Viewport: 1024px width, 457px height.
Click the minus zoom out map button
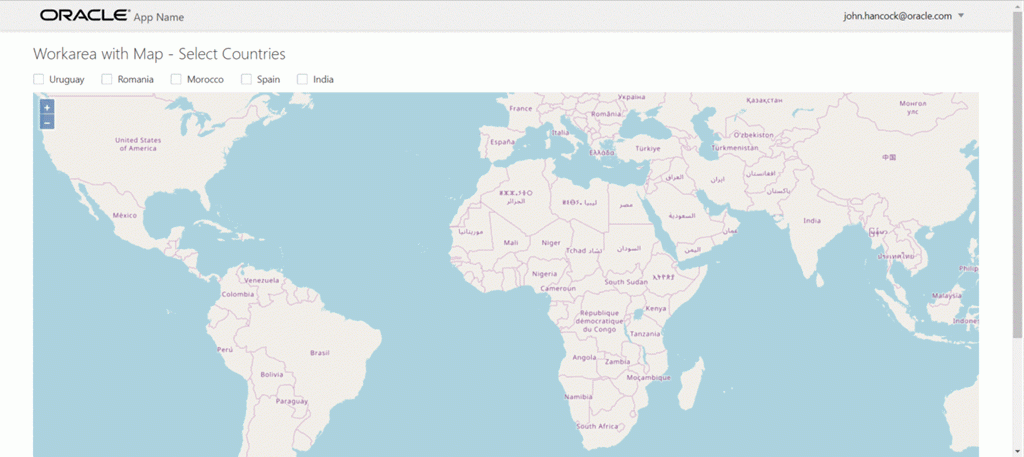(x=47, y=122)
